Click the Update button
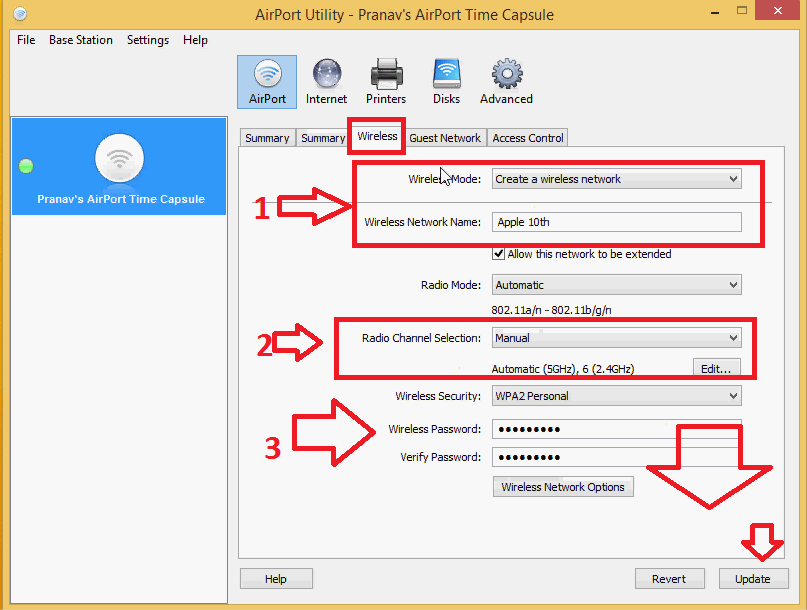807x610 pixels. pyautogui.click(x=753, y=579)
